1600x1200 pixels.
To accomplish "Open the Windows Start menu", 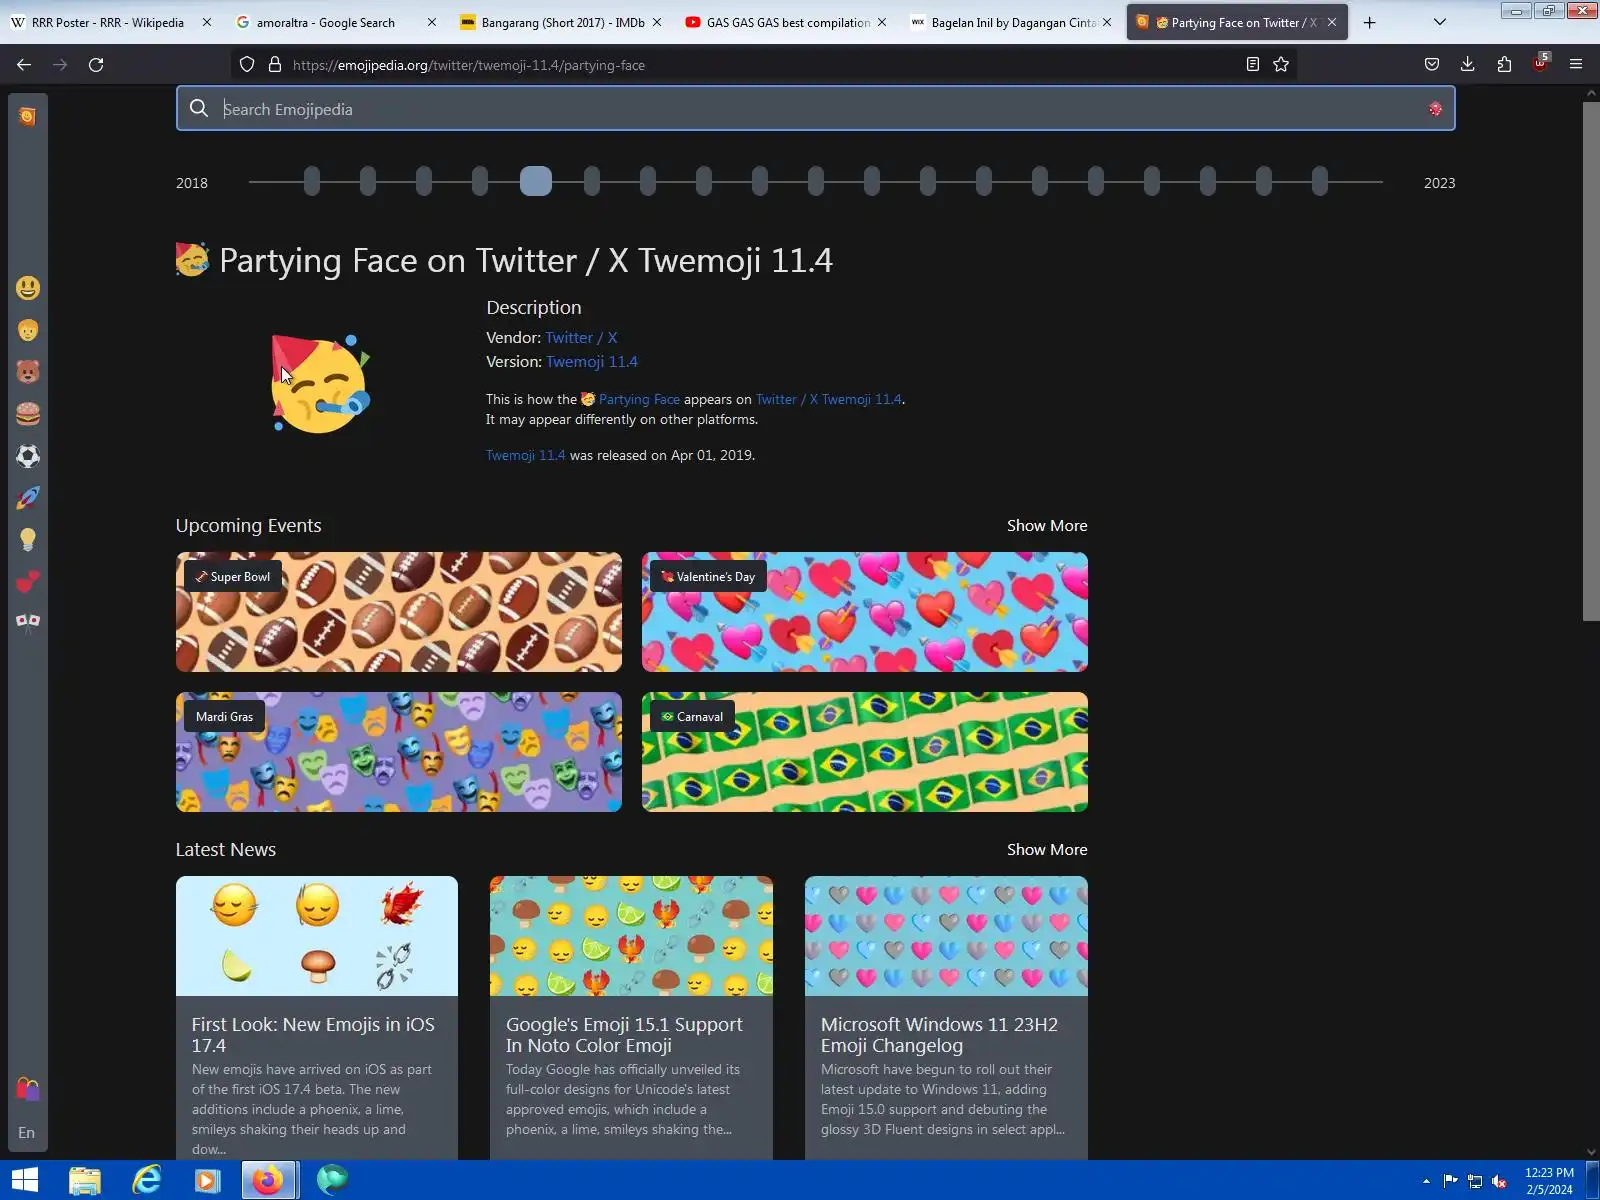I will click(x=24, y=1180).
